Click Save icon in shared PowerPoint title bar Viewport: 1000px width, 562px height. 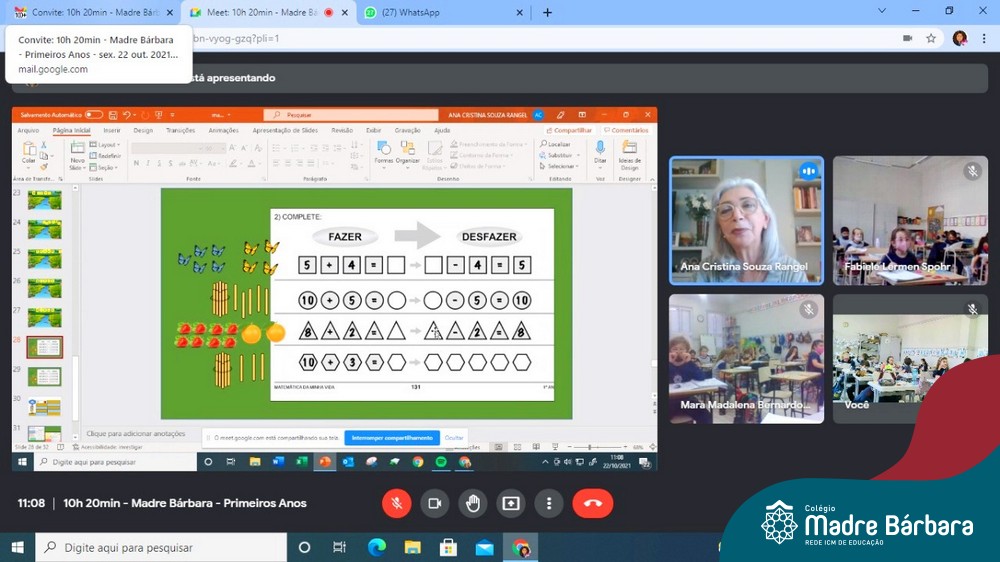[x=113, y=115]
